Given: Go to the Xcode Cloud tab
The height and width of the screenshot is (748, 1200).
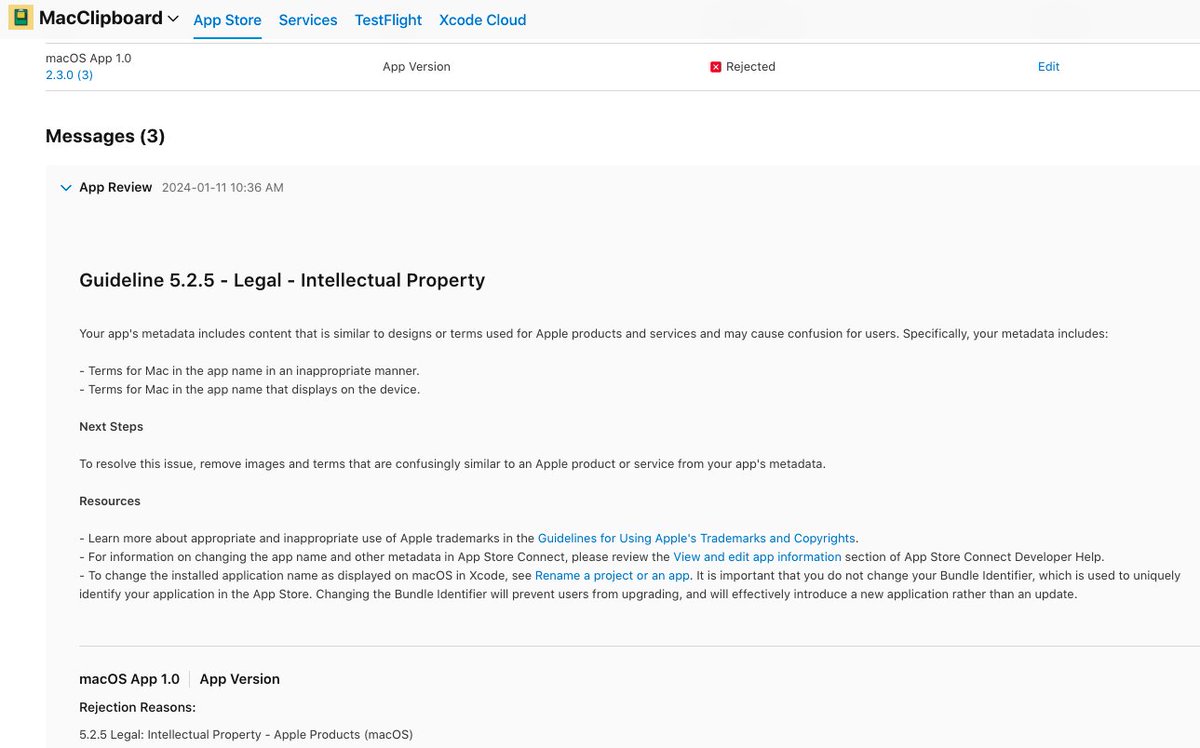Looking at the screenshot, I should (x=482, y=20).
